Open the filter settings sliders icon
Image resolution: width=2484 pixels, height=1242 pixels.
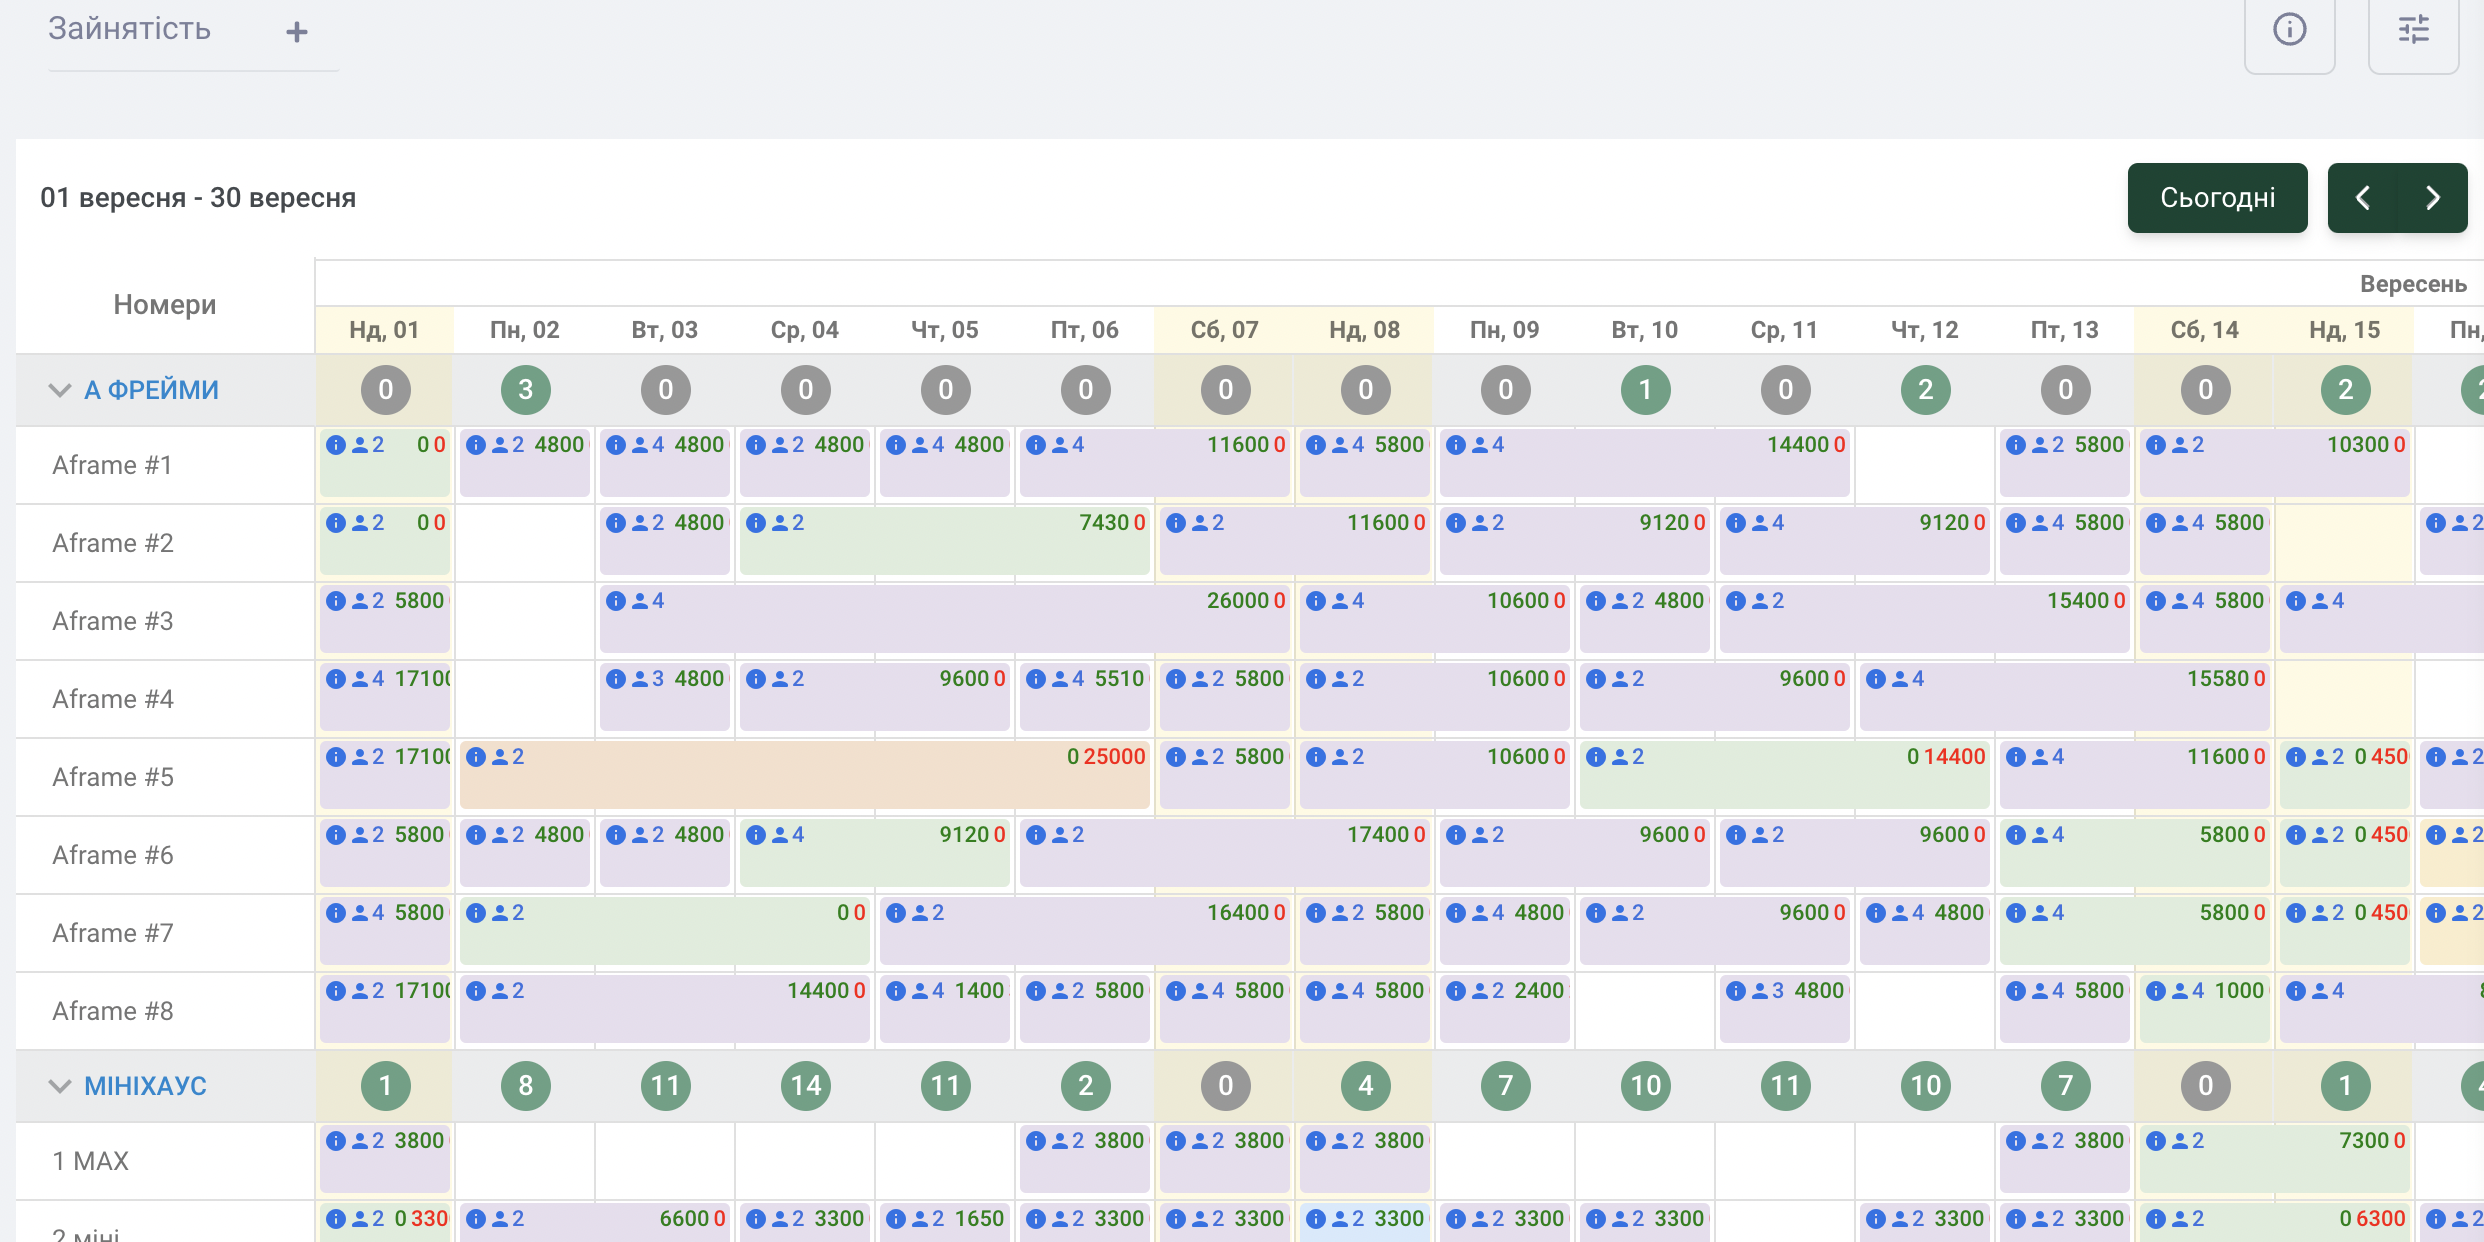click(2413, 30)
